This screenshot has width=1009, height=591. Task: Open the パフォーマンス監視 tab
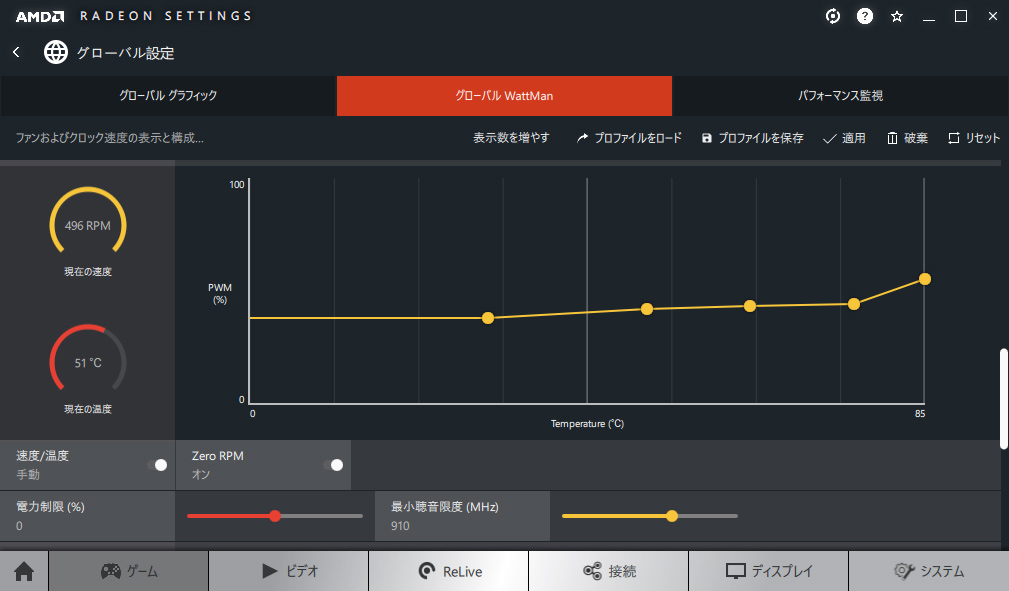pyautogui.click(x=840, y=96)
